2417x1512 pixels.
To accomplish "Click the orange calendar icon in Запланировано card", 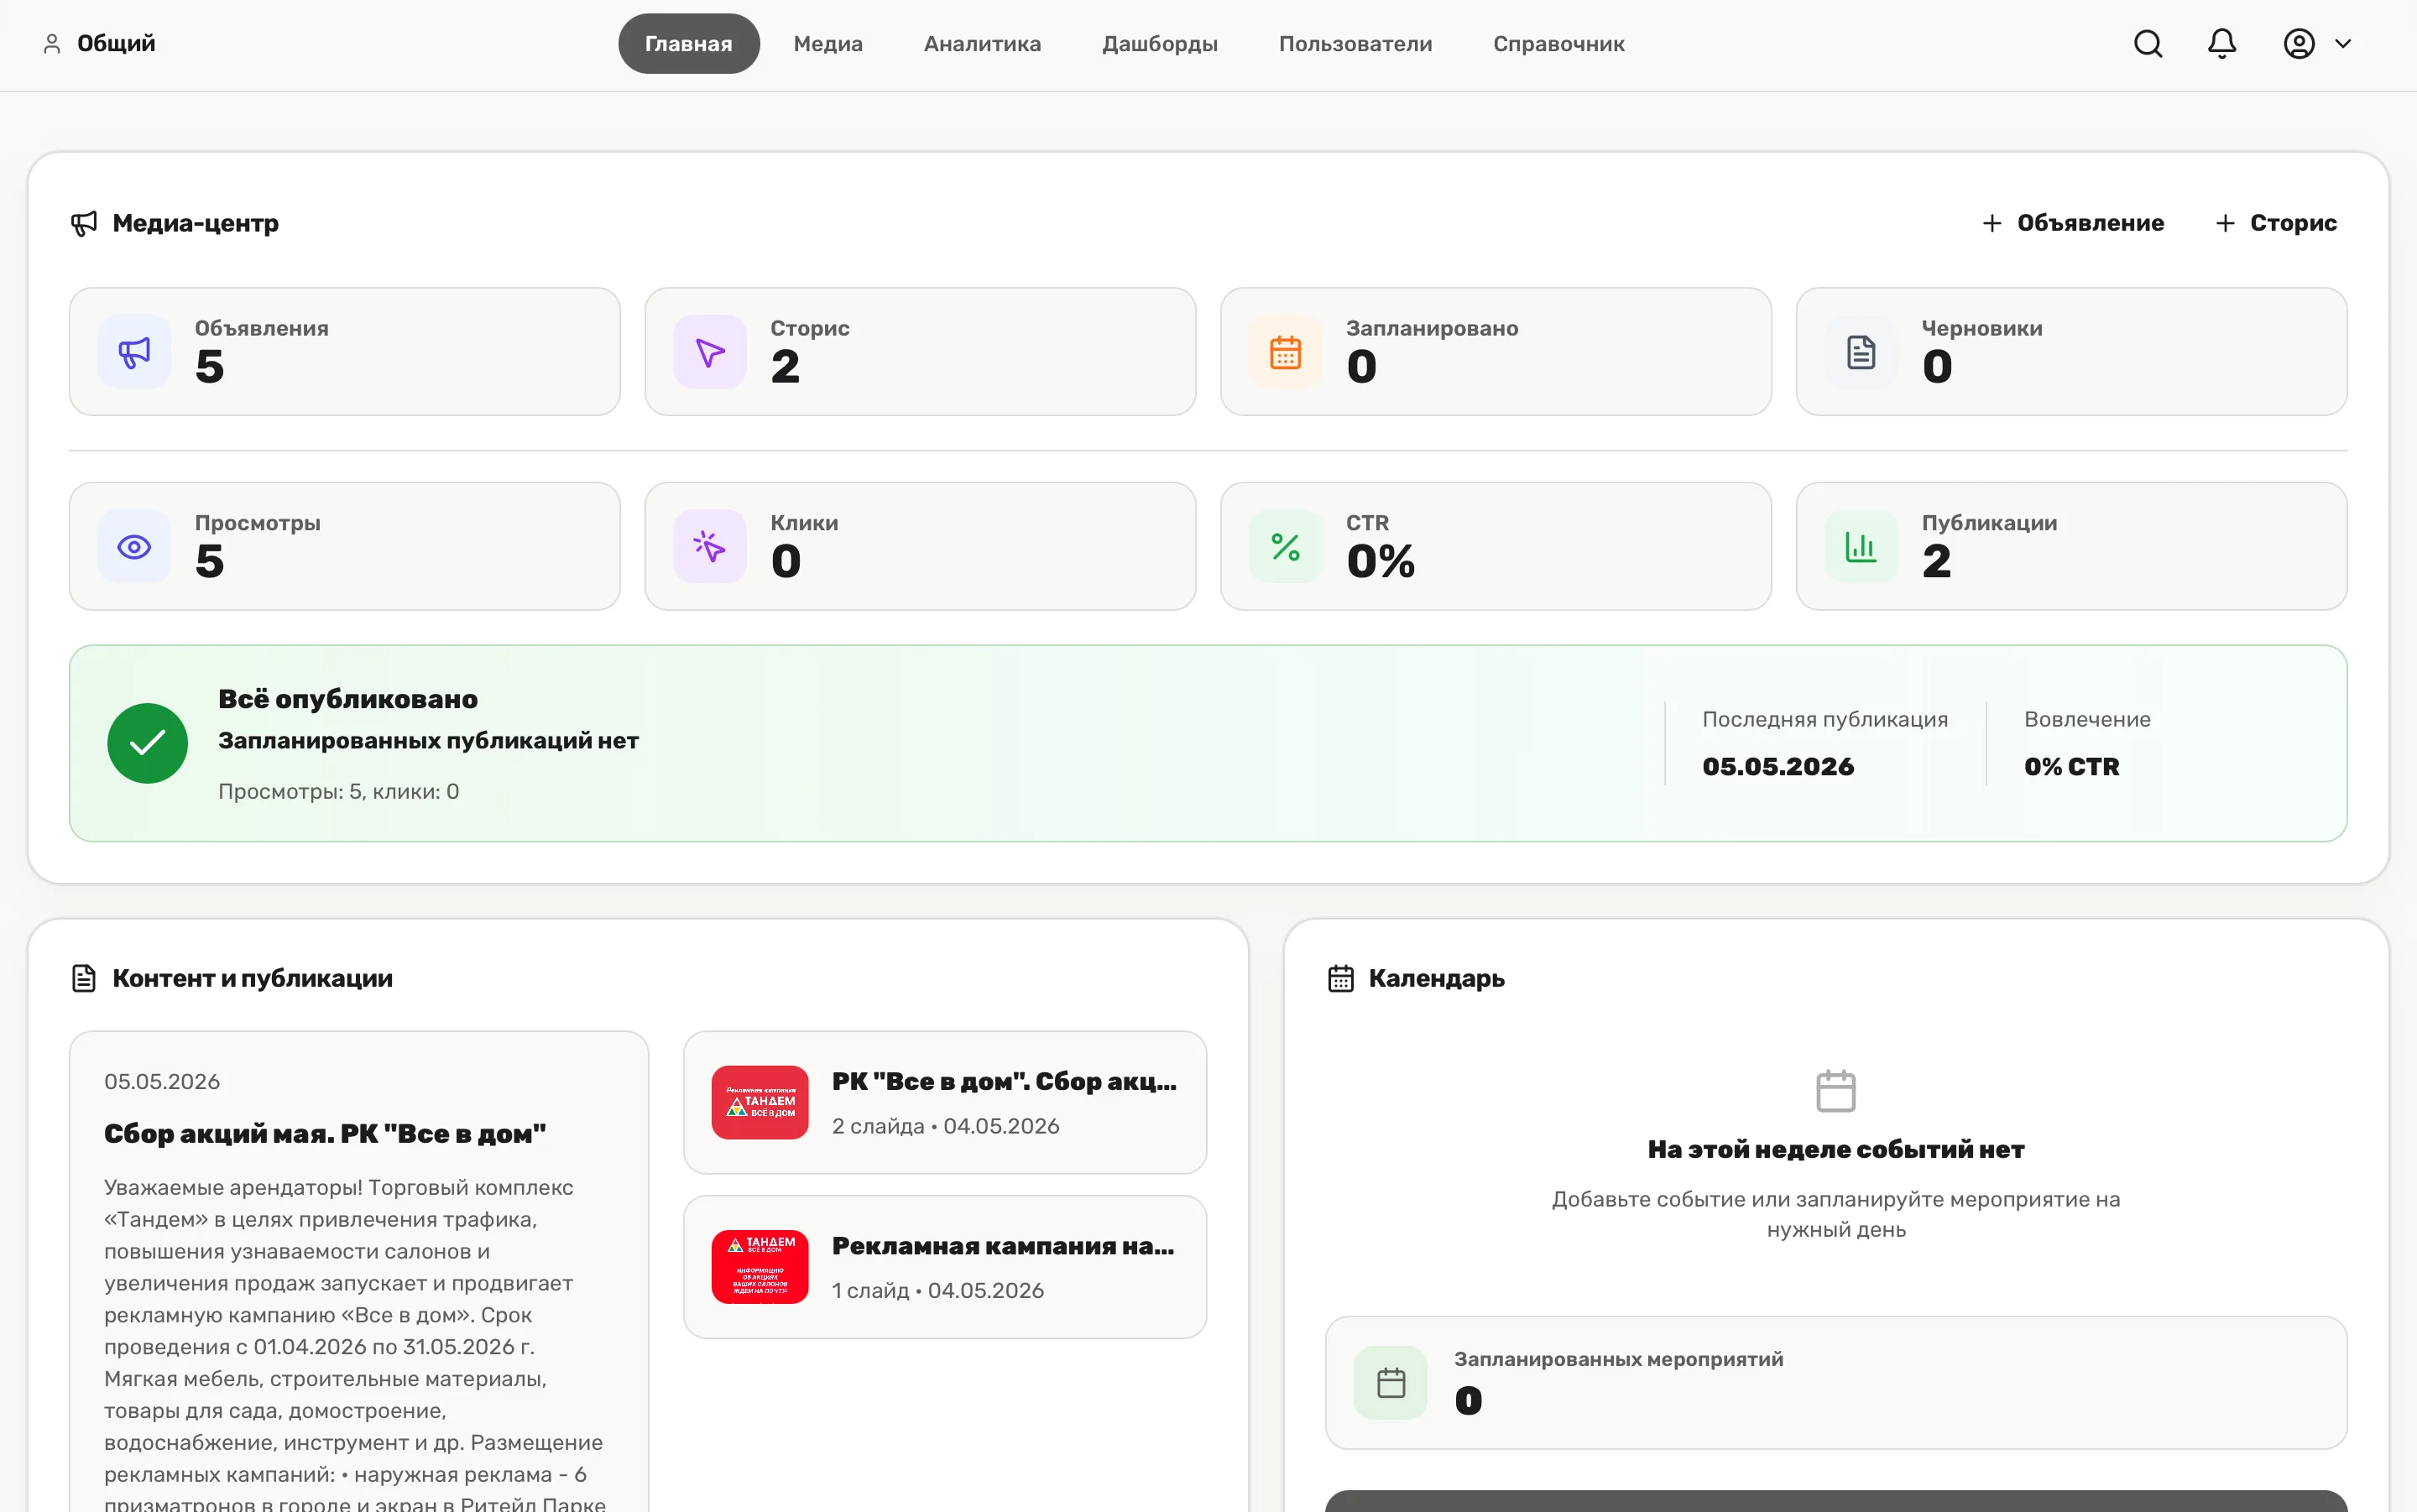I will 1286,352.
